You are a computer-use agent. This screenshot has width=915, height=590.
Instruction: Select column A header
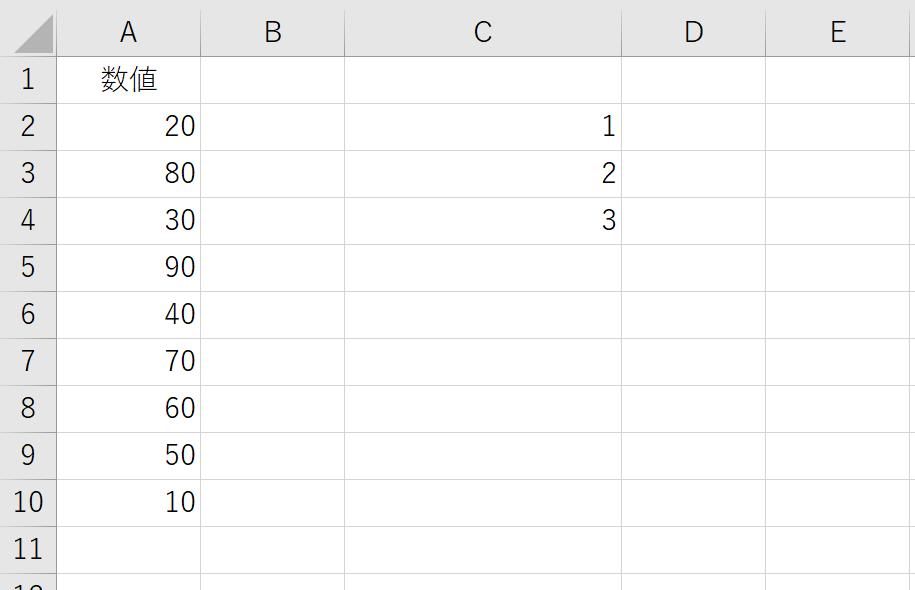(128, 33)
